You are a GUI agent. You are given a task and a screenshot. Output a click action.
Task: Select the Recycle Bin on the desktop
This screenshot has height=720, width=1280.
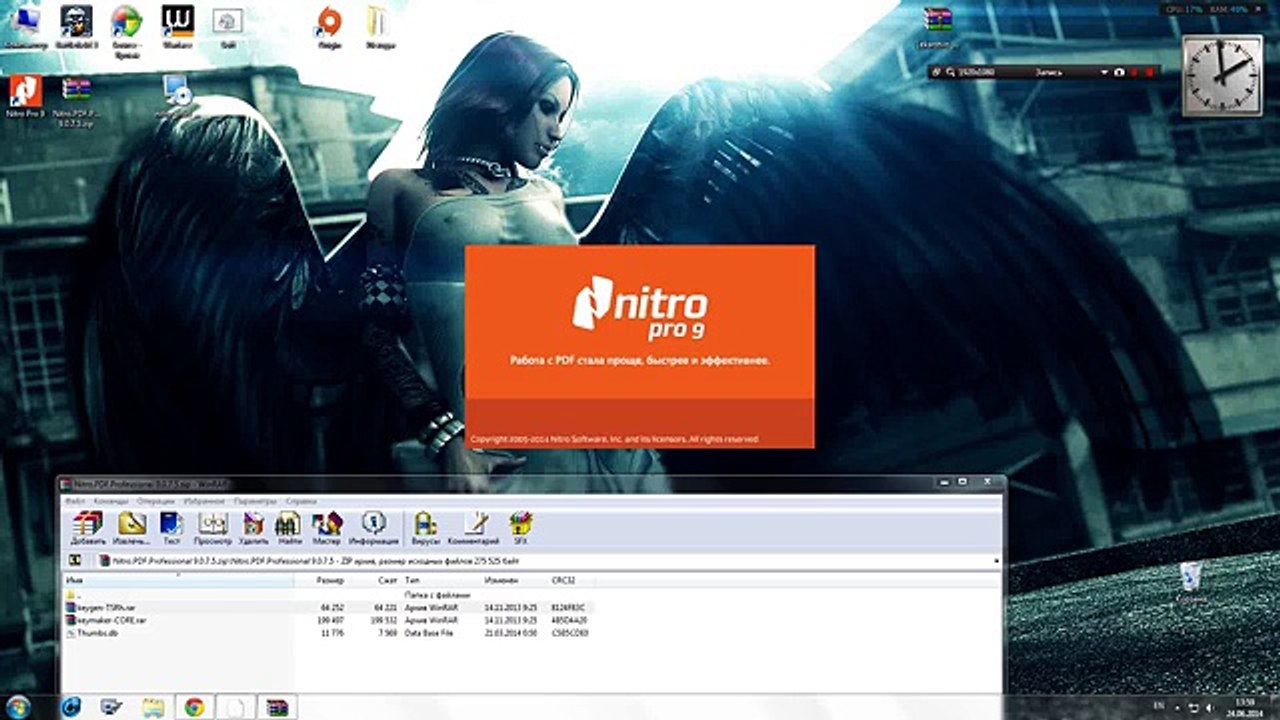click(1191, 583)
